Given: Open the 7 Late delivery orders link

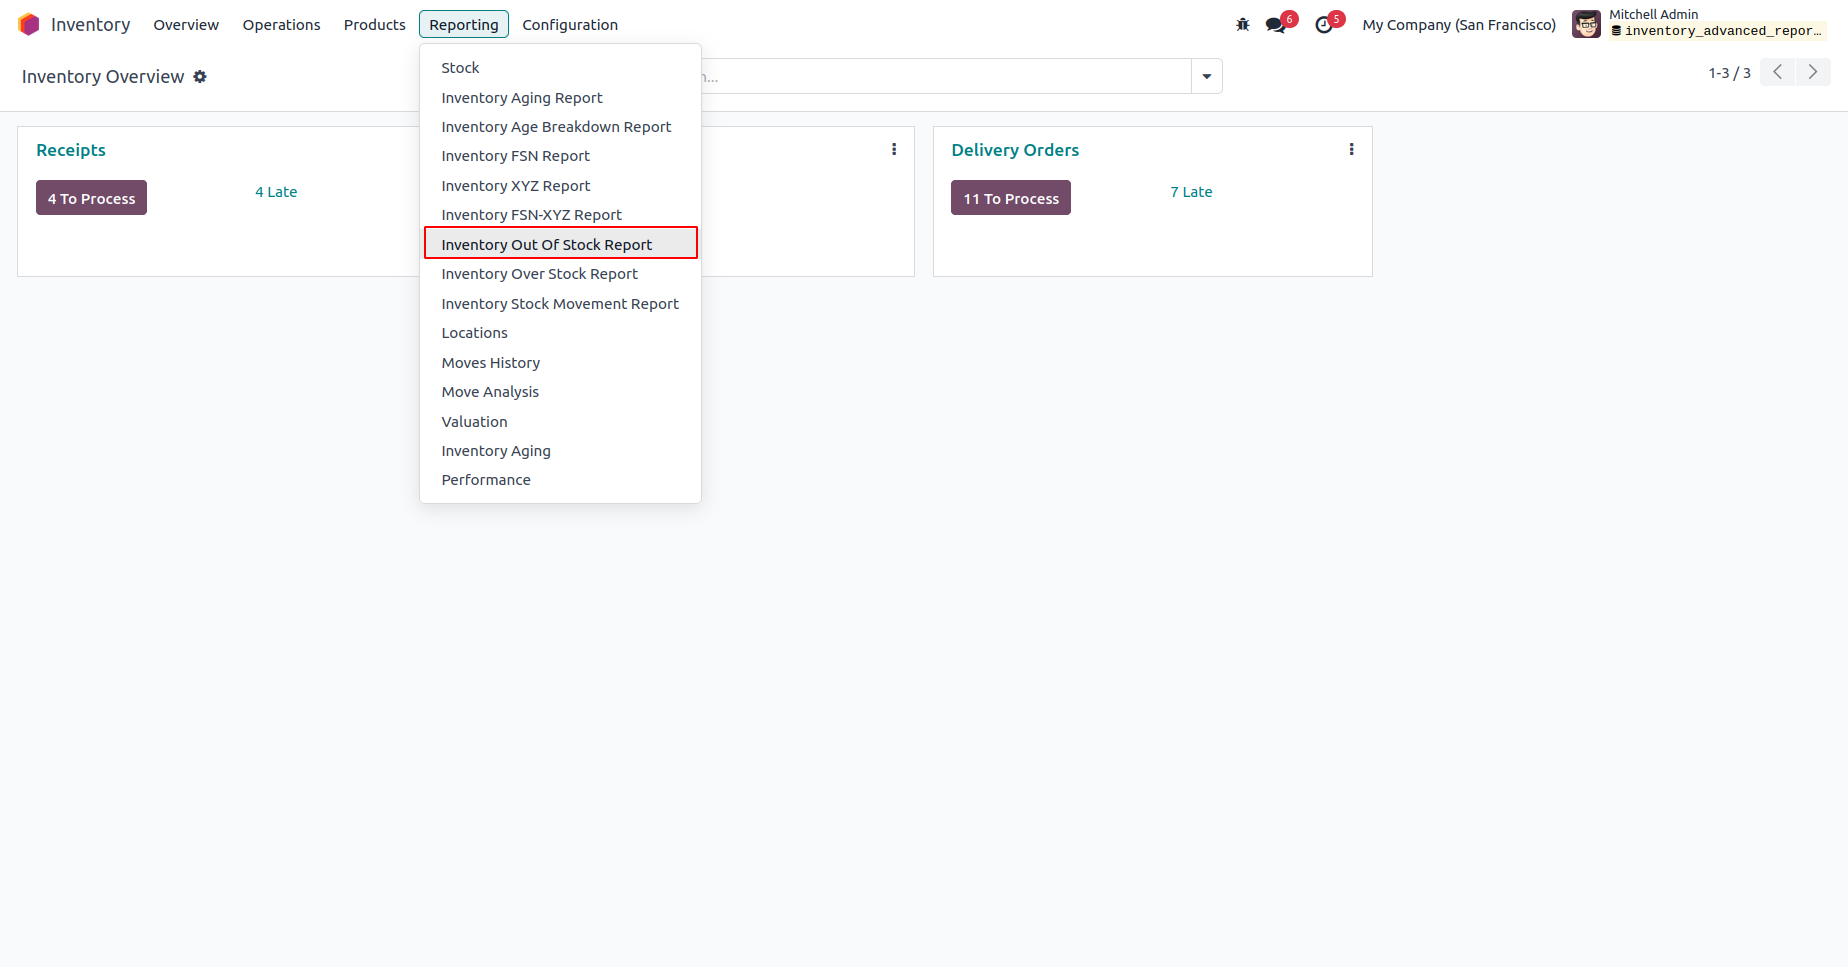Looking at the screenshot, I should point(1191,192).
